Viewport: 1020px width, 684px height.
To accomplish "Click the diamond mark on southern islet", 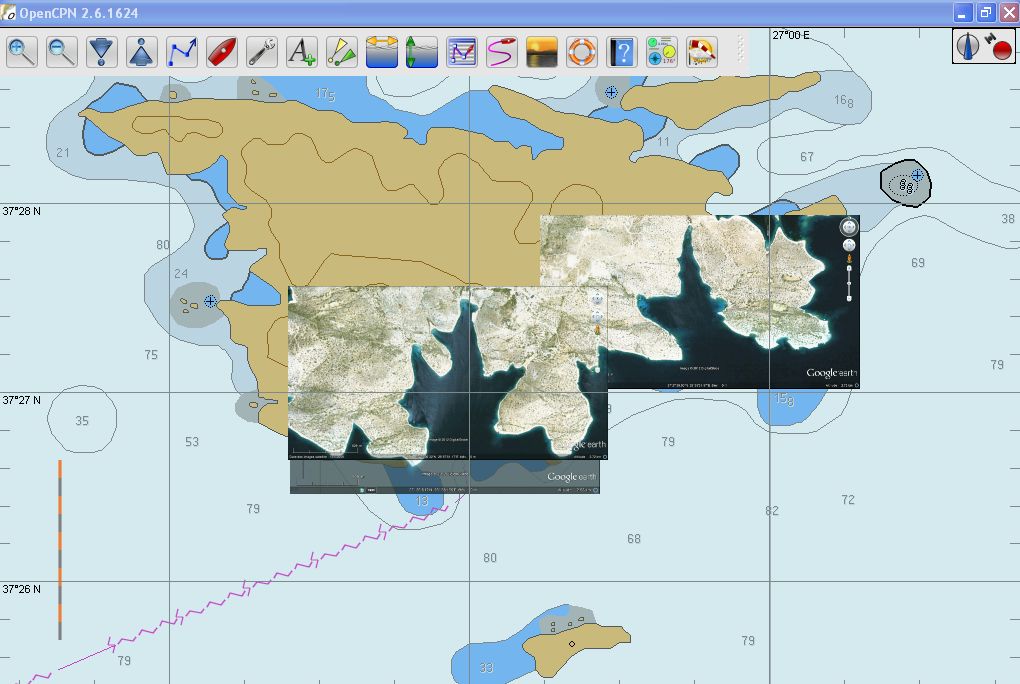I will (x=572, y=644).
